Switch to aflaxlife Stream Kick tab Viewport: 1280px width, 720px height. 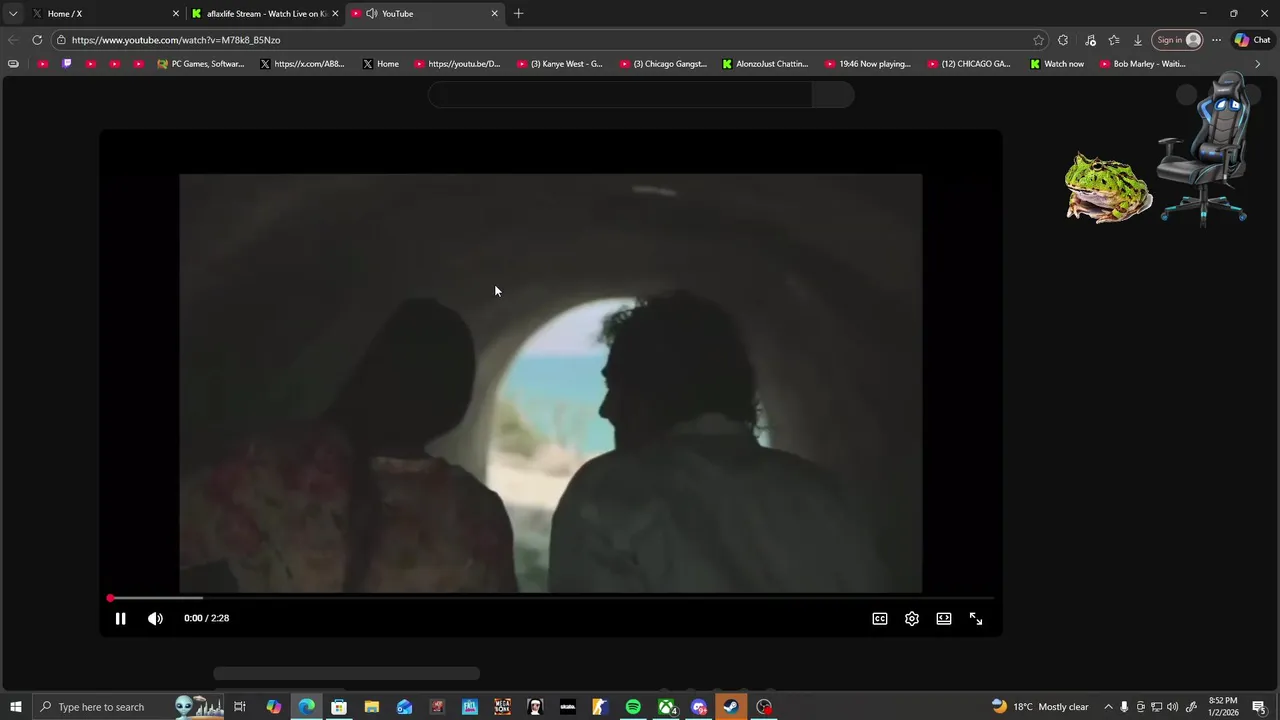(x=265, y=14)
